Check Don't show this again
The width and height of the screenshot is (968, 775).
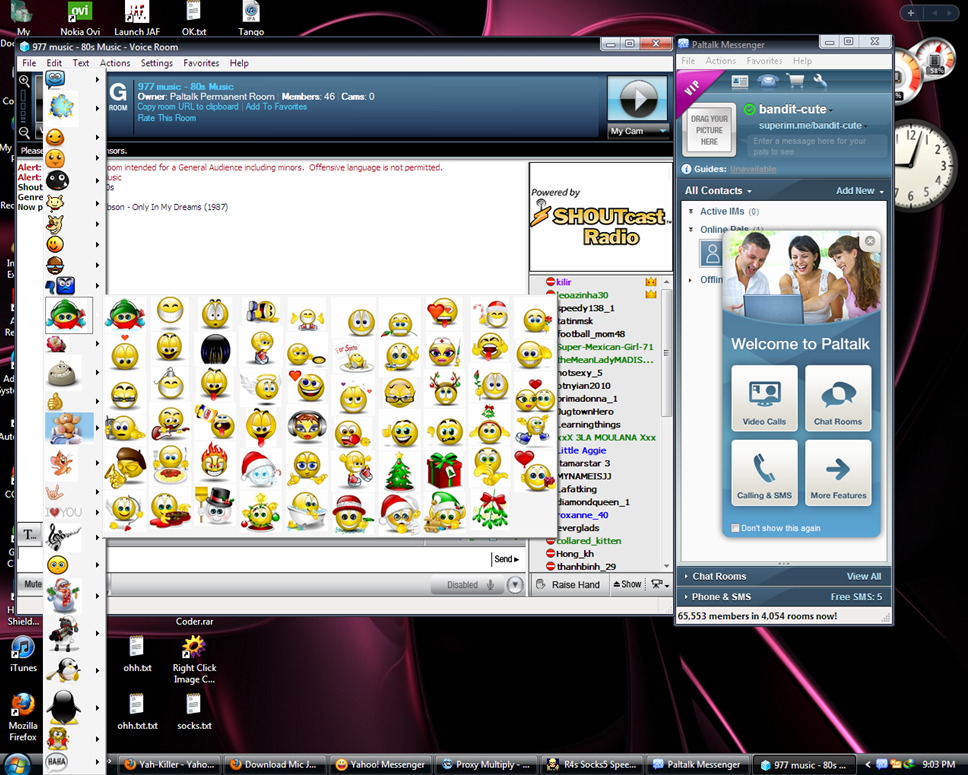click(x=735, y=528)
